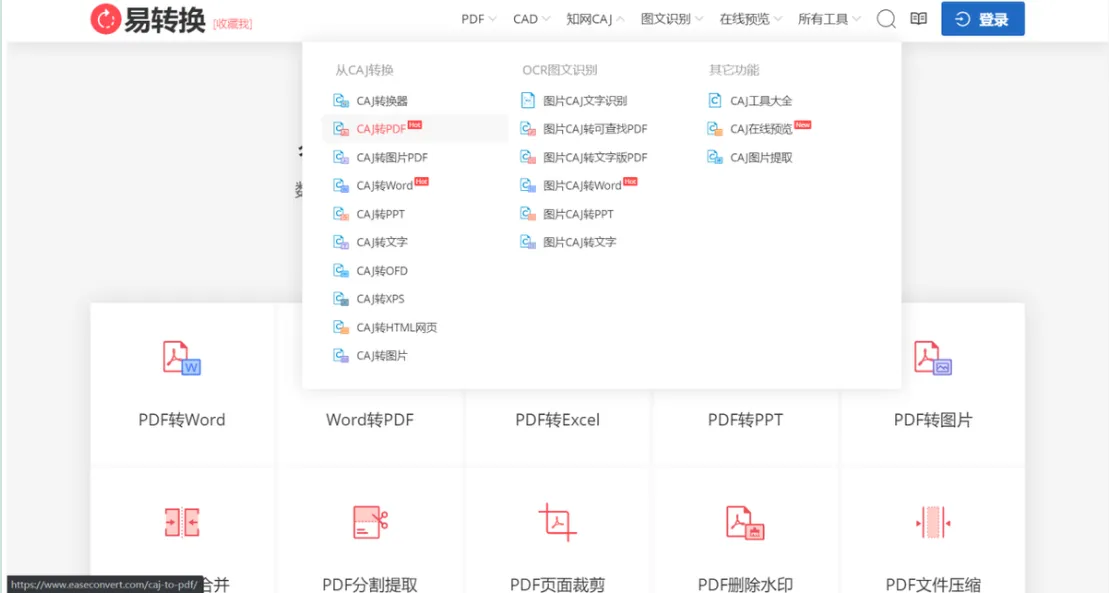The image size is (1109, 593).
Task: Select CAJ在线预览 menu entry text
Action: coord(761,129)
